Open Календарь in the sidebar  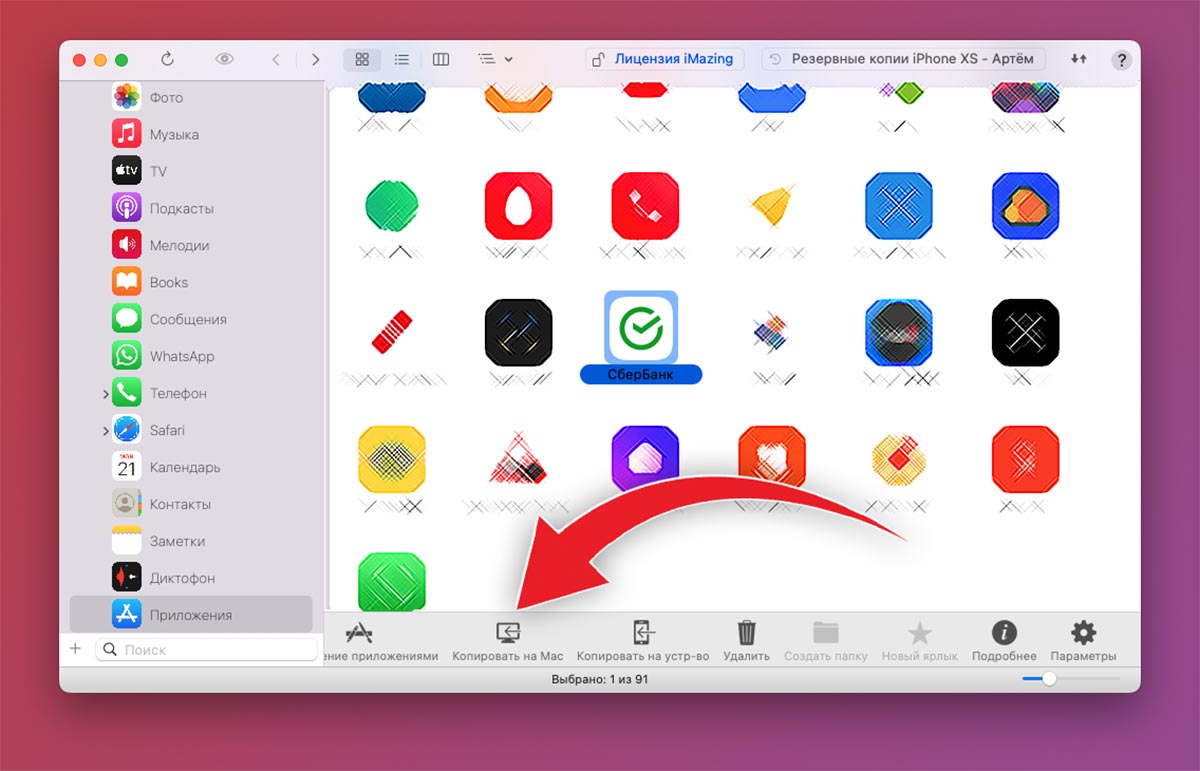pos(190,467)
